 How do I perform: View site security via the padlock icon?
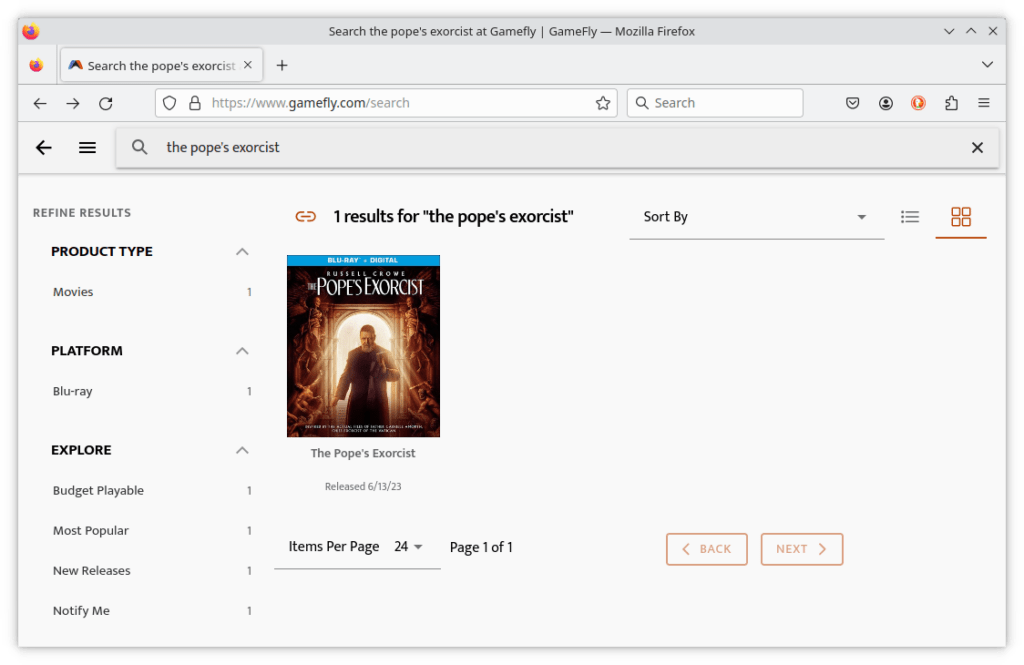195,103
